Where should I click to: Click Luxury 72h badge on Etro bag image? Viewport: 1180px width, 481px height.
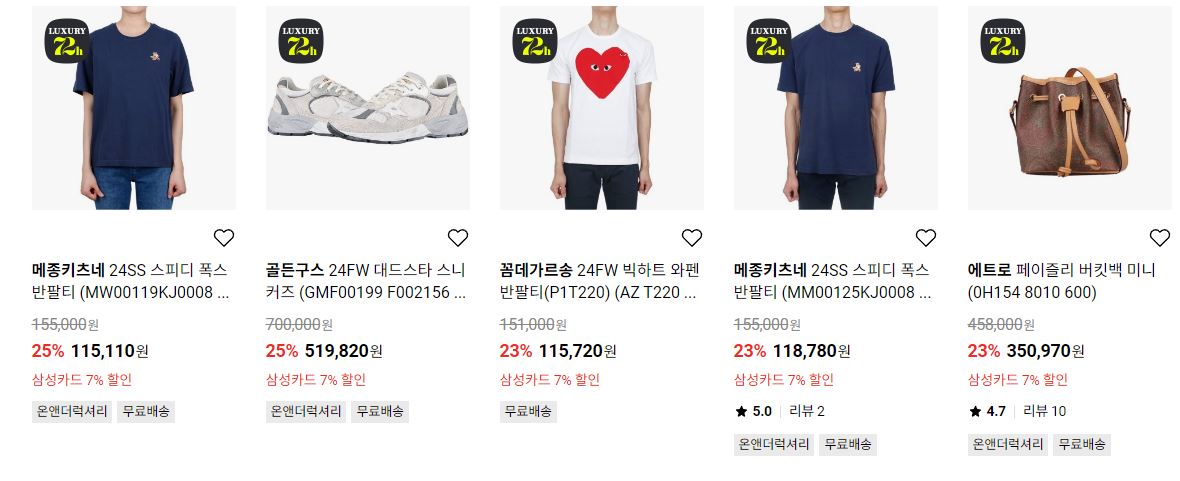click(x=1003, y=41)
